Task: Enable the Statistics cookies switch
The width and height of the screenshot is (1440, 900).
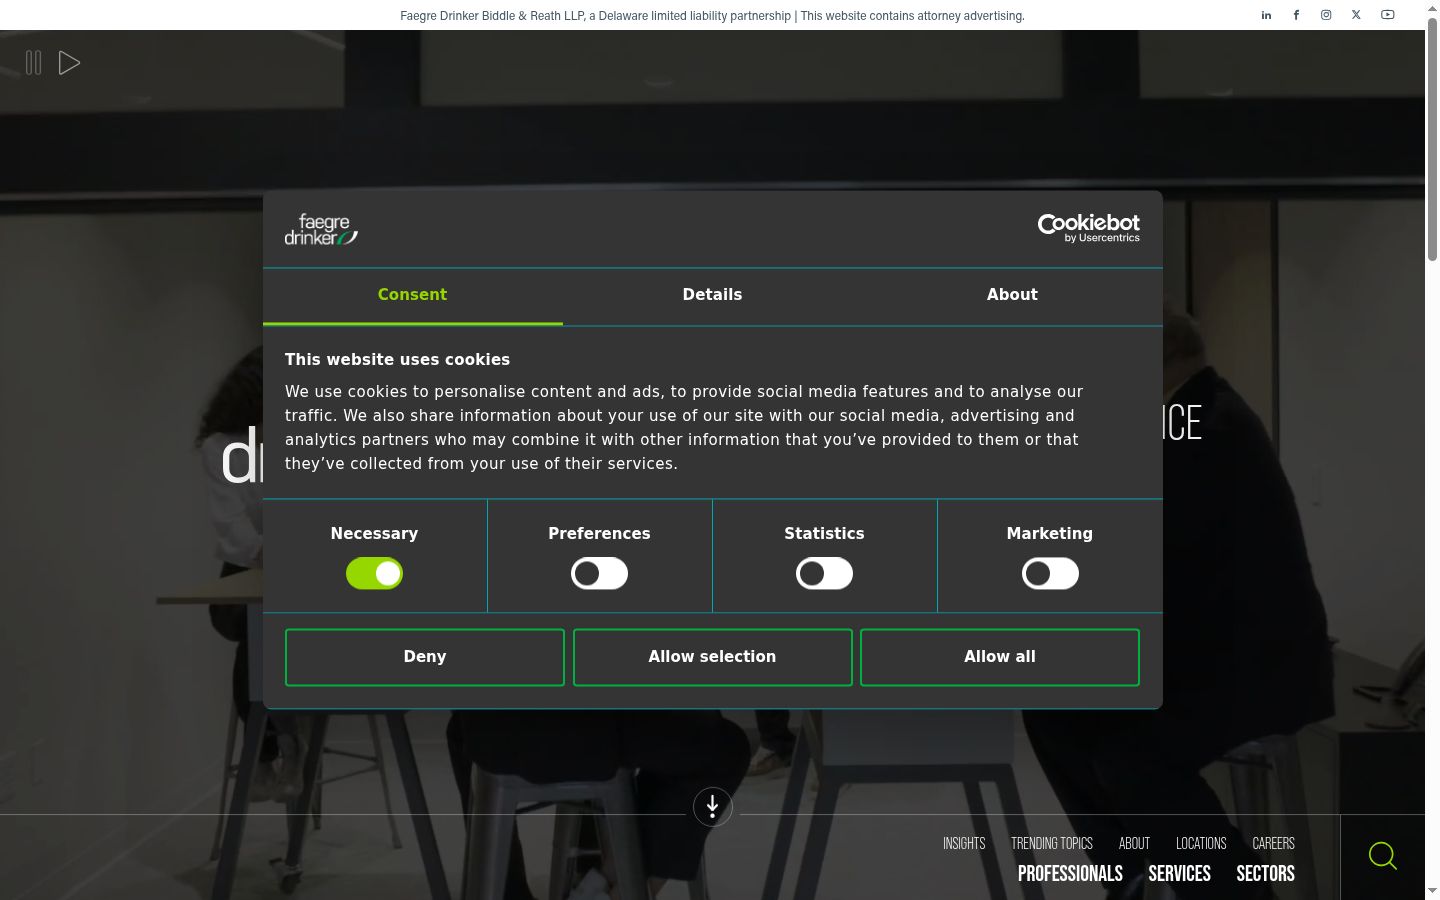Action: 825,574
